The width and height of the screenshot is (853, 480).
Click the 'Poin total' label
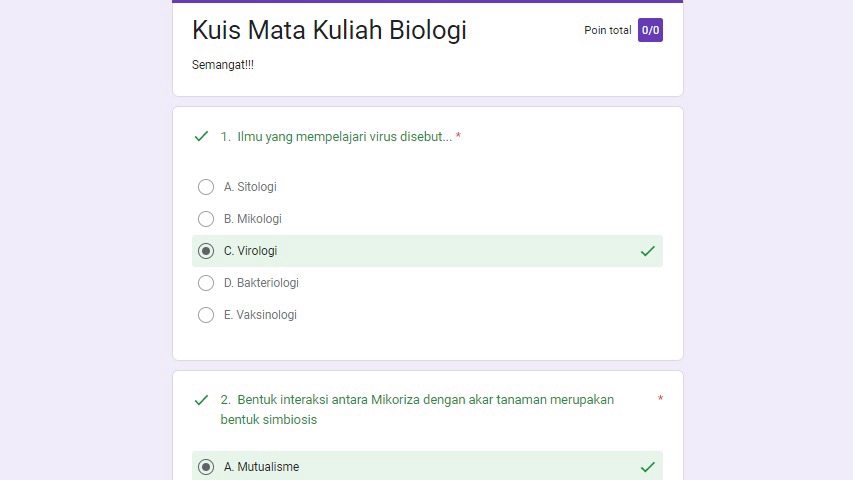[607, 31]
